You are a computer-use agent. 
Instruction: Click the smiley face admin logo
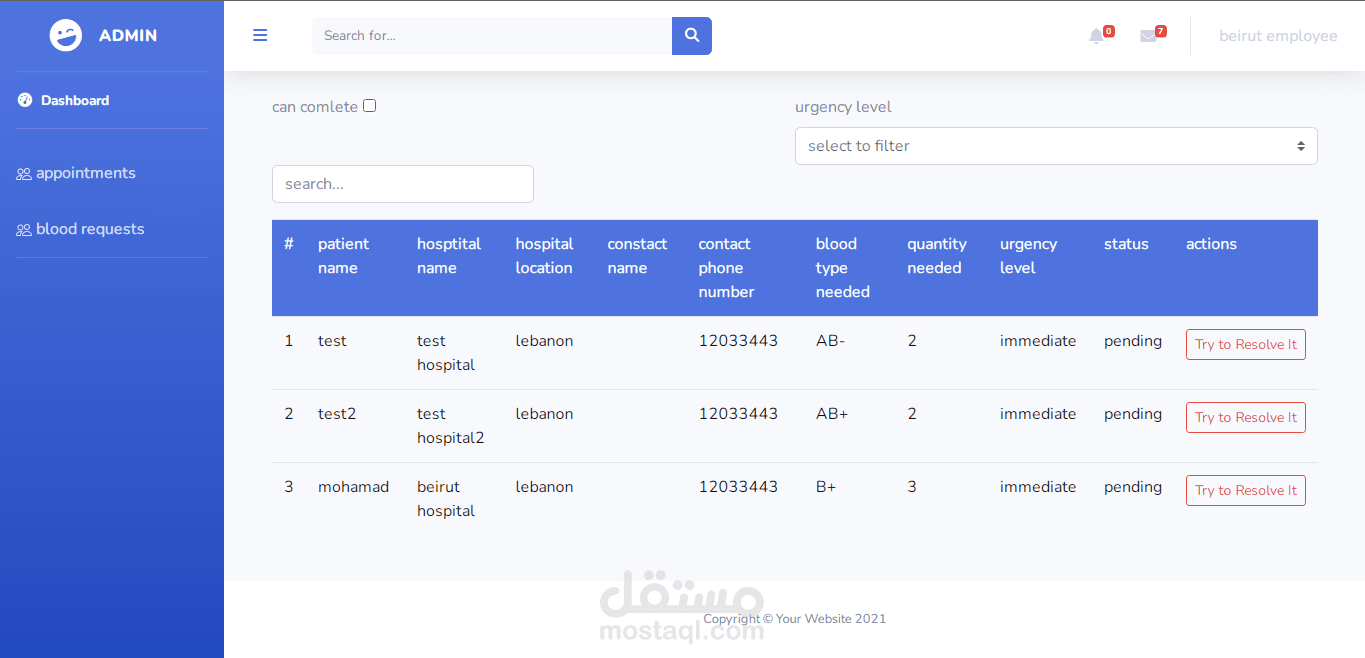point(66,35)
